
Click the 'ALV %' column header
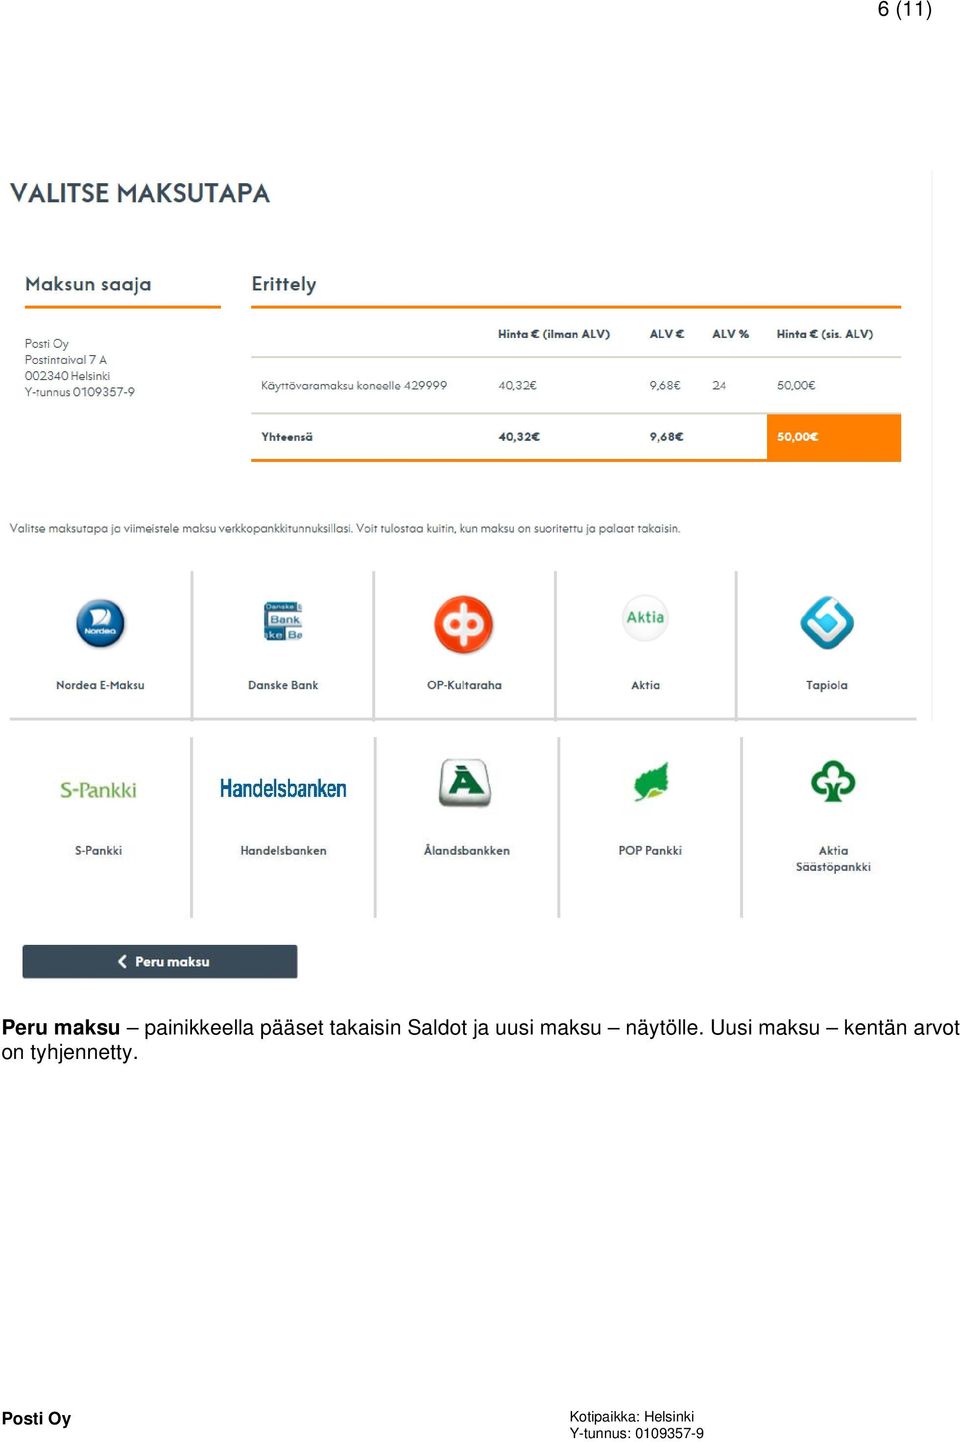click(730, 334)
